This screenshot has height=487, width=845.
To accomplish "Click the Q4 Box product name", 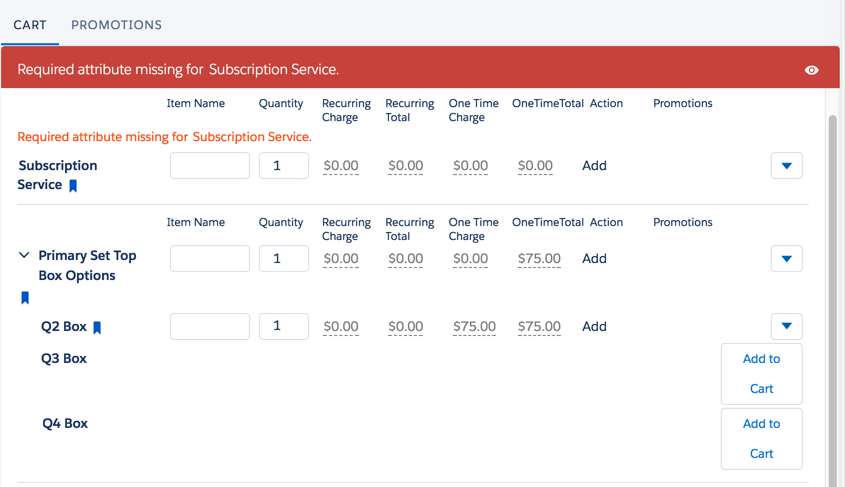I will (65, 423).
